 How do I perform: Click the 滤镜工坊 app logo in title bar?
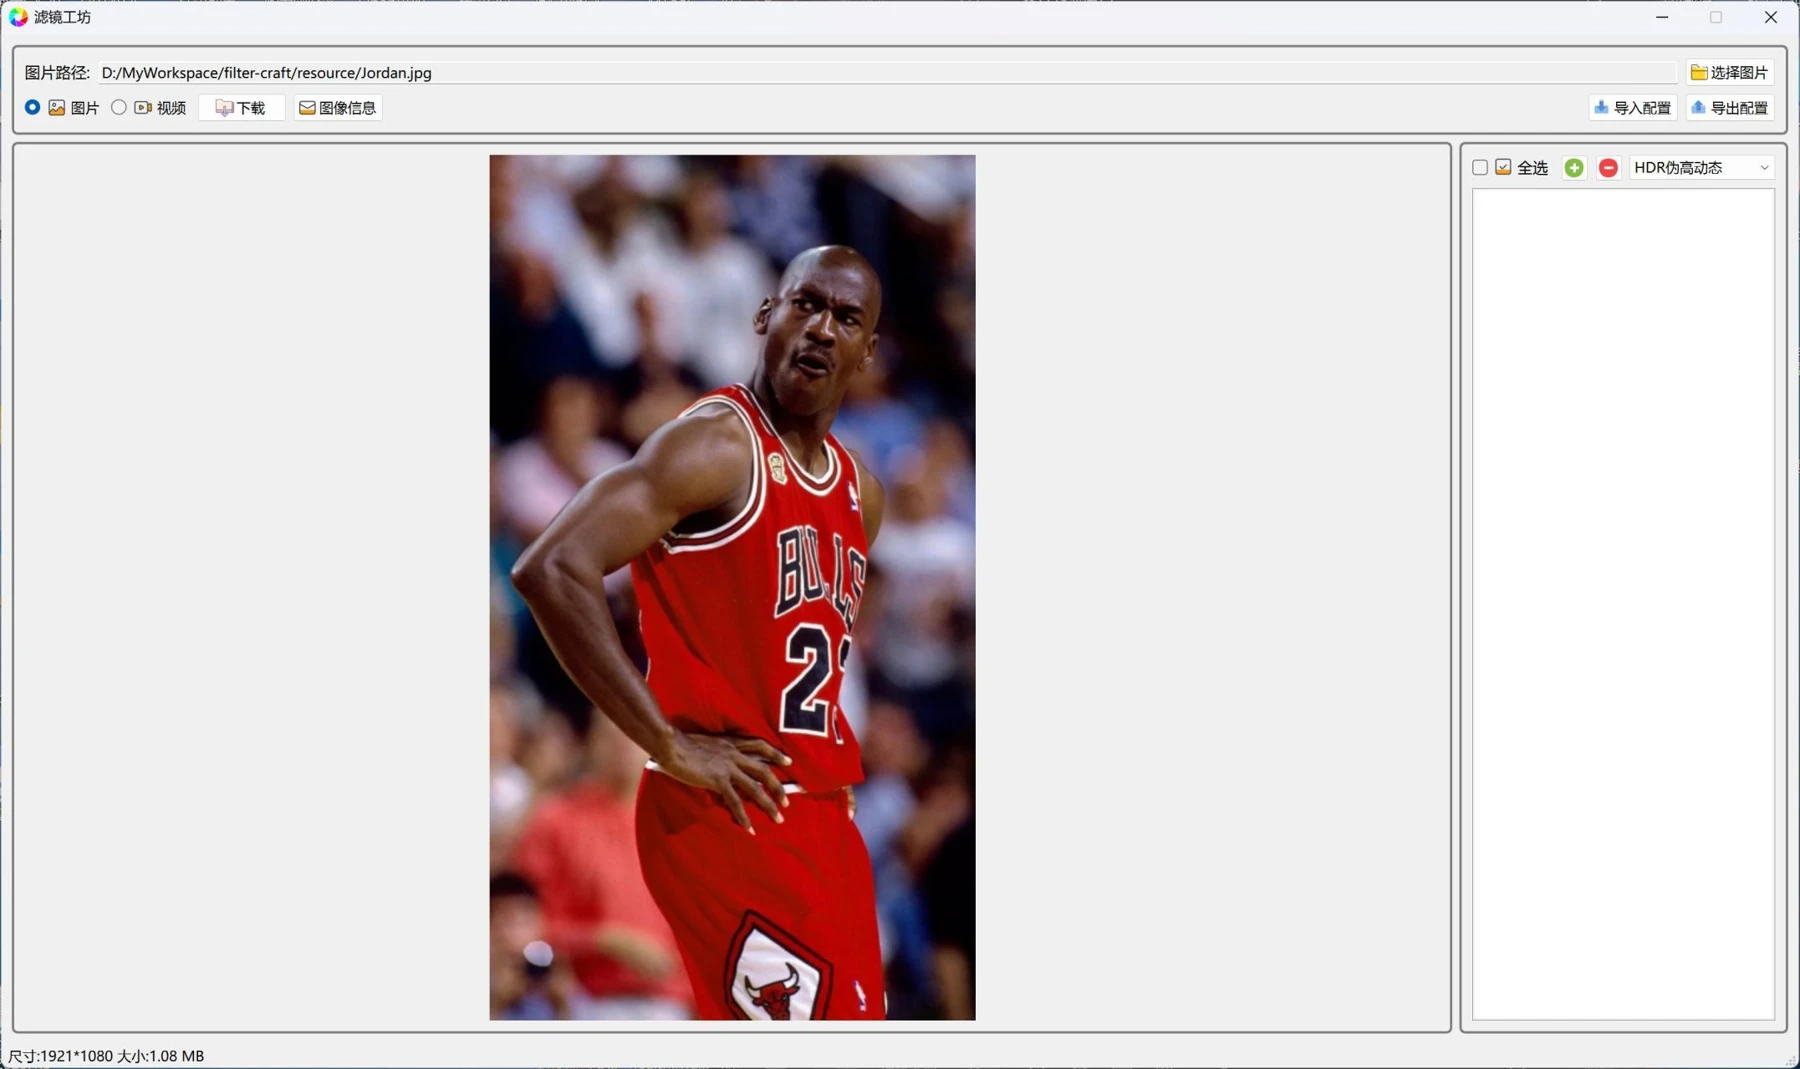click(18, 17)
